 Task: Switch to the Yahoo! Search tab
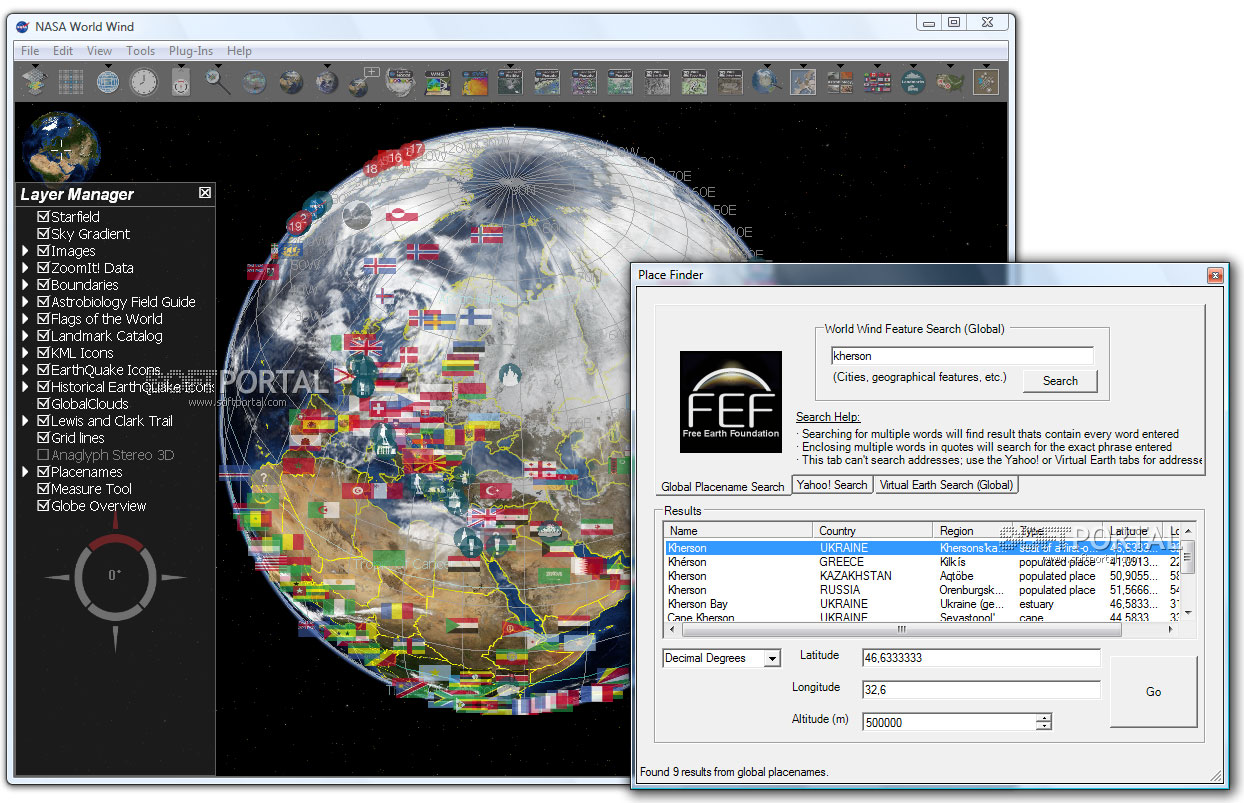point(832,485)
